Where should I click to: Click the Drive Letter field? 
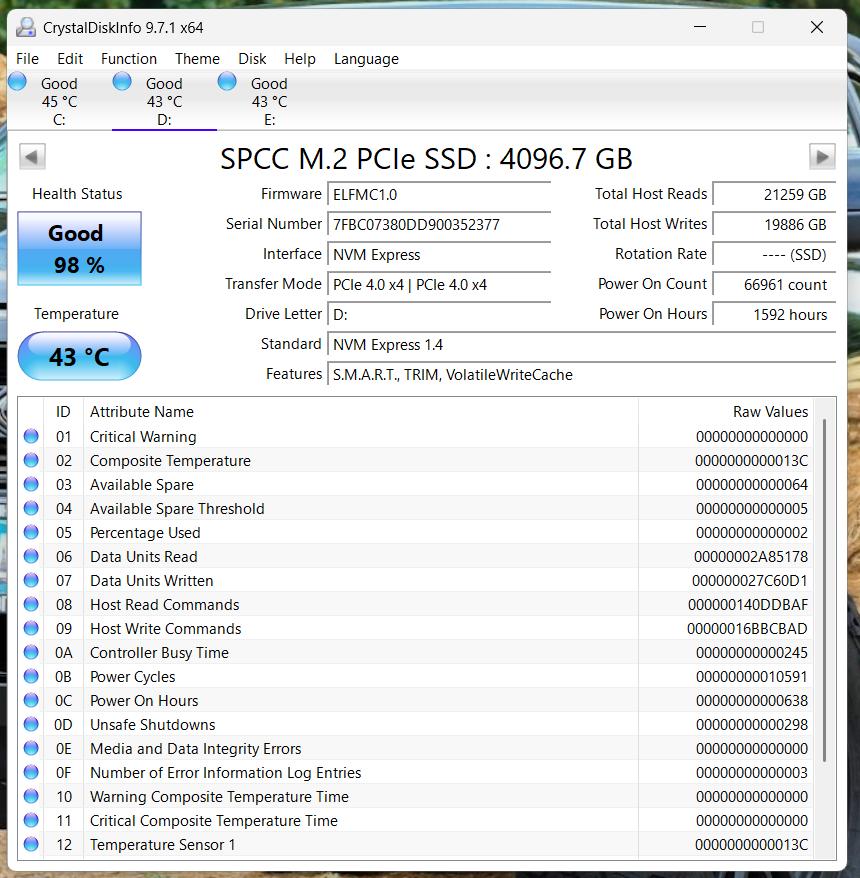[440, 315]
